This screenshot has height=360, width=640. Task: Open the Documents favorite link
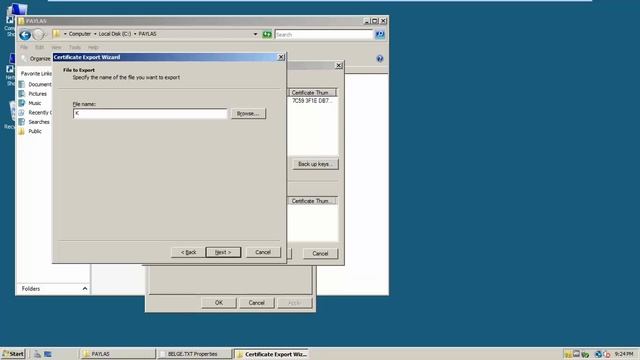pos(36,84)
